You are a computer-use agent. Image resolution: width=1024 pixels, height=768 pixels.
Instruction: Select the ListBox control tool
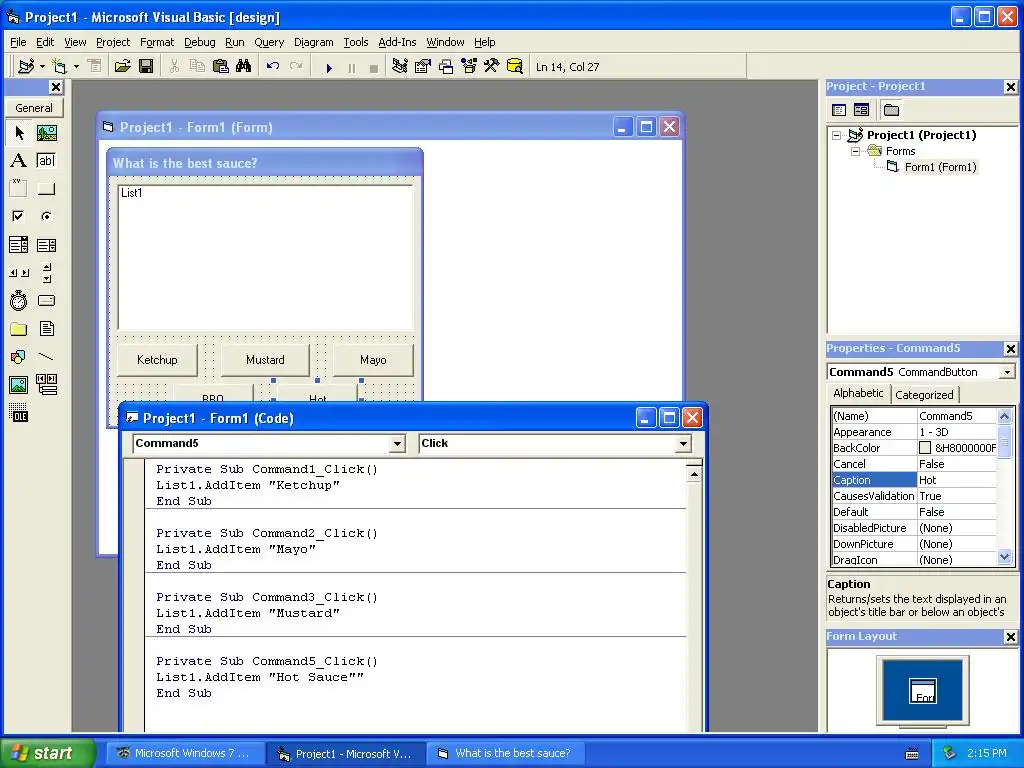pyautogui.click(x=46, y=245)
